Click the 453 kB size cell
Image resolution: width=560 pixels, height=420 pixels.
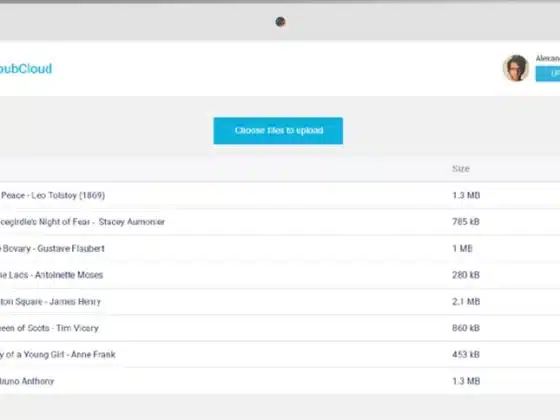click(466, 355)
